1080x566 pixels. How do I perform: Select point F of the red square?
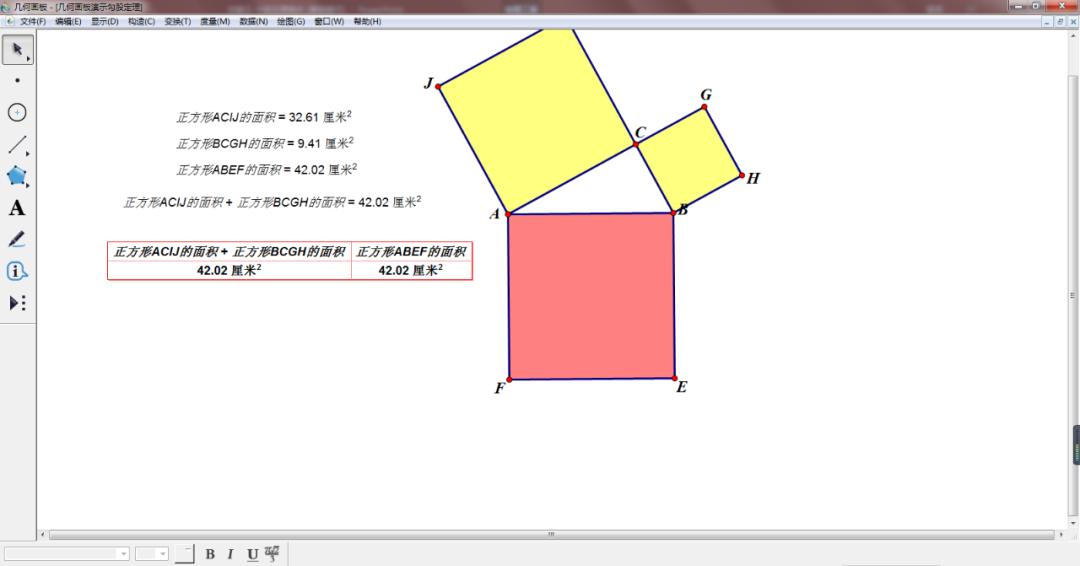(509, 379)
